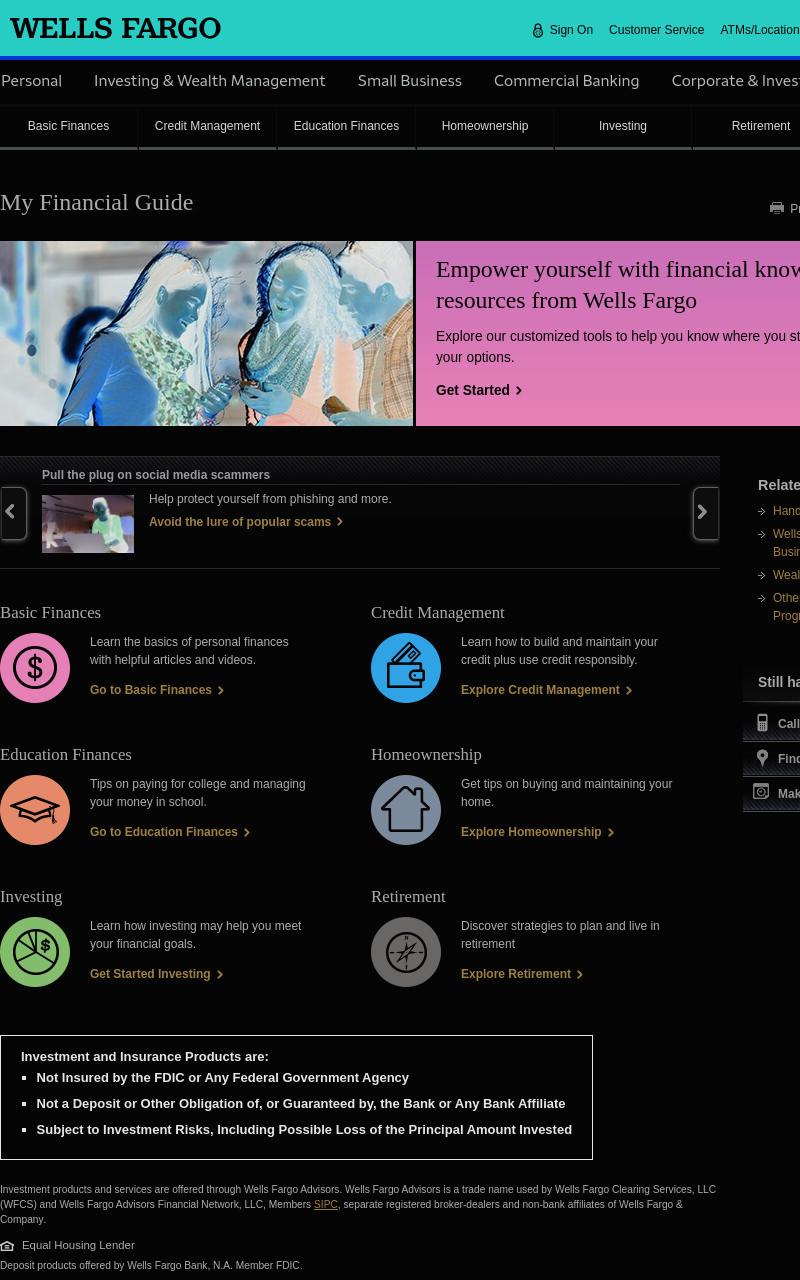Switch to the Investing tab
Image resolution: width=800 pixels, height=1280 pixels.
pos(623,126)
